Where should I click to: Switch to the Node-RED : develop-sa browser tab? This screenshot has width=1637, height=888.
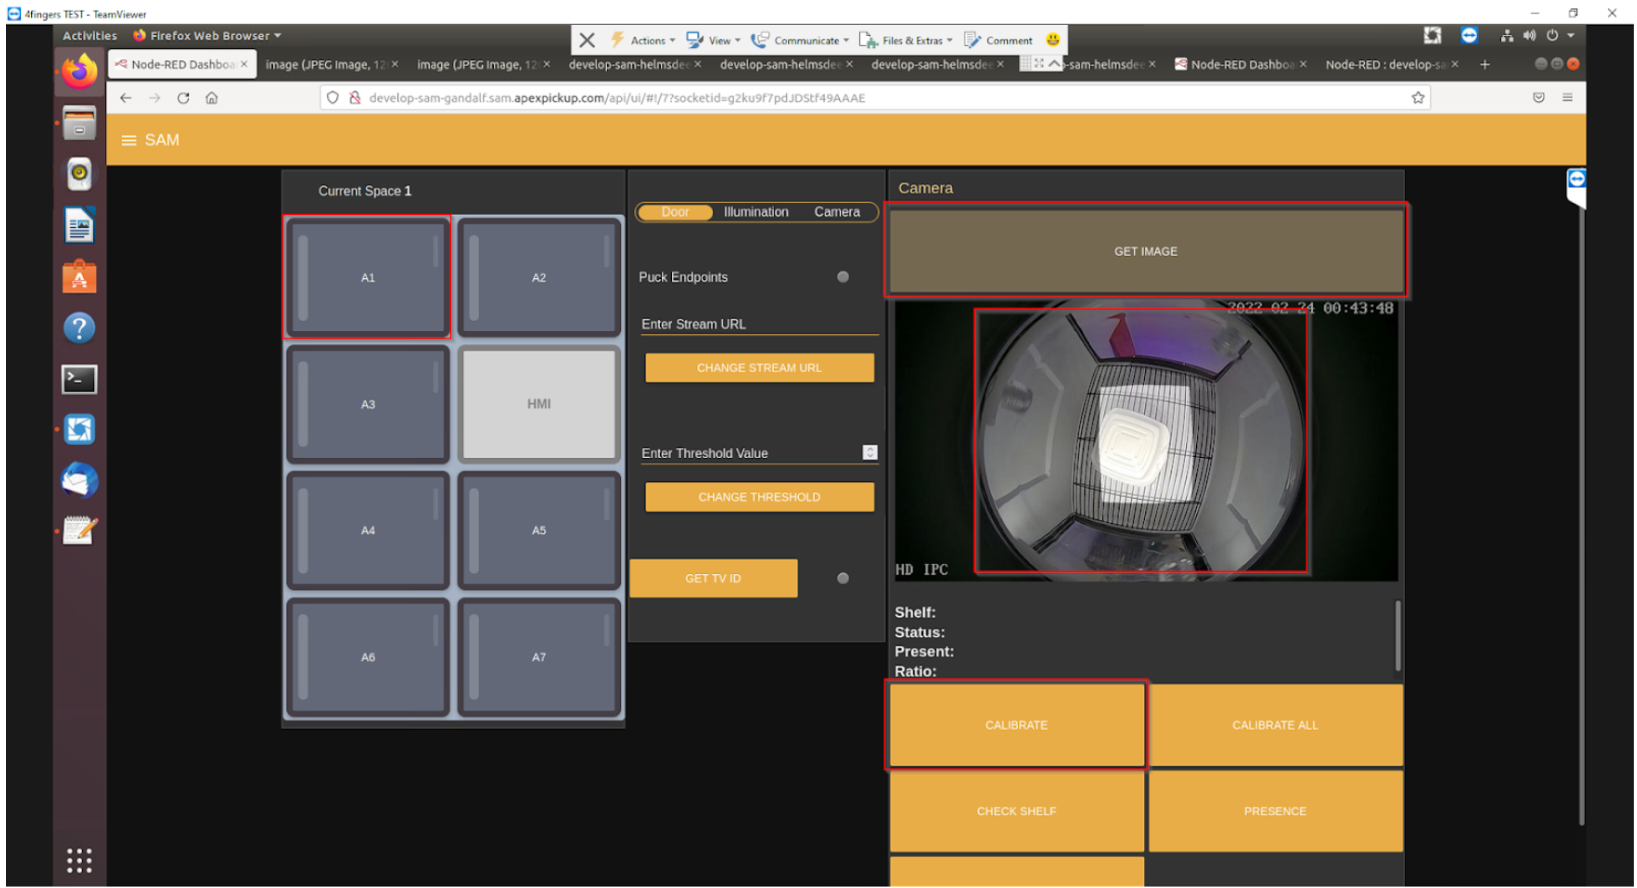(1385, 64)
